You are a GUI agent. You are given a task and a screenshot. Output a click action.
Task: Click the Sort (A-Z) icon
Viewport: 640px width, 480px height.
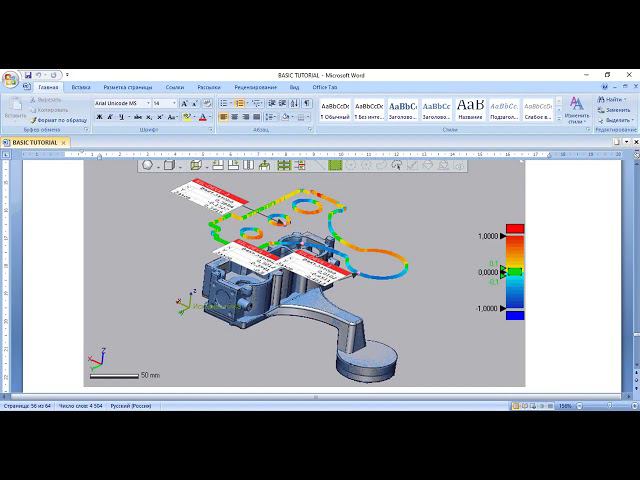coord(295,104)
